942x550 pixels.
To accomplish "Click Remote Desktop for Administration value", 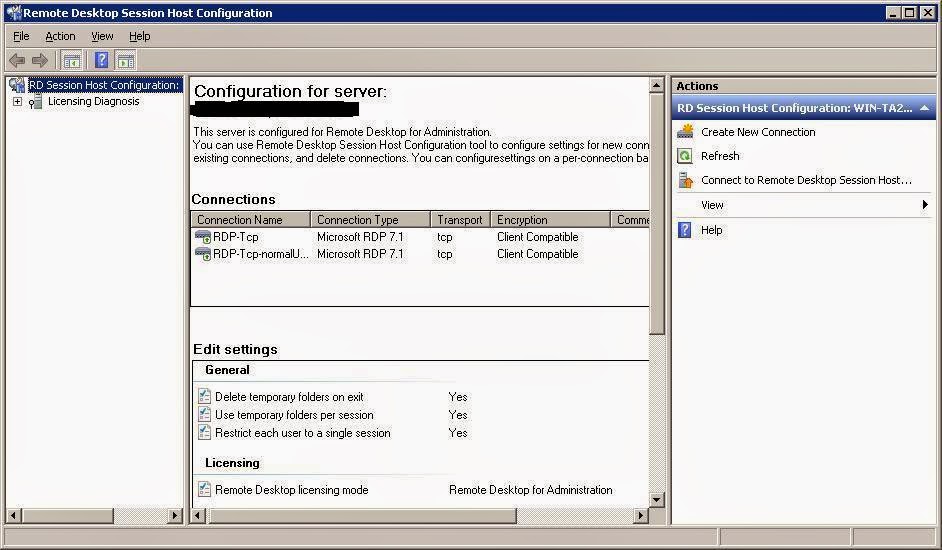I will 530,490.
